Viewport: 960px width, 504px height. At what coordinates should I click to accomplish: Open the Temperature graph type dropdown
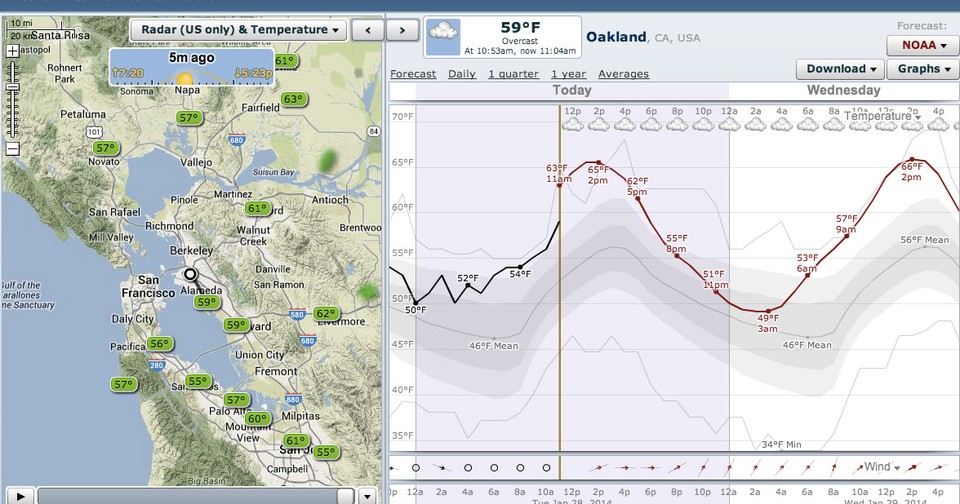click(x=884, y=116)
